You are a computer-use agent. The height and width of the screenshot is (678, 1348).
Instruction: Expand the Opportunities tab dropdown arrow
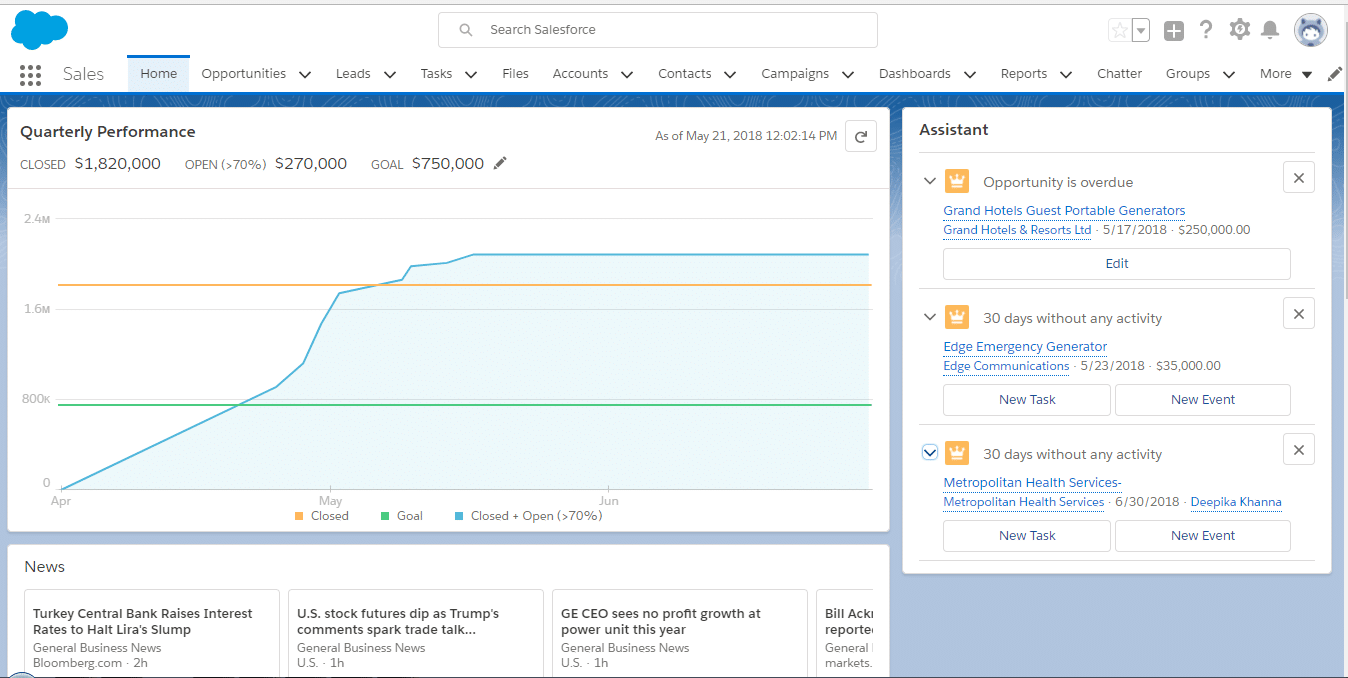coord(303,73)
